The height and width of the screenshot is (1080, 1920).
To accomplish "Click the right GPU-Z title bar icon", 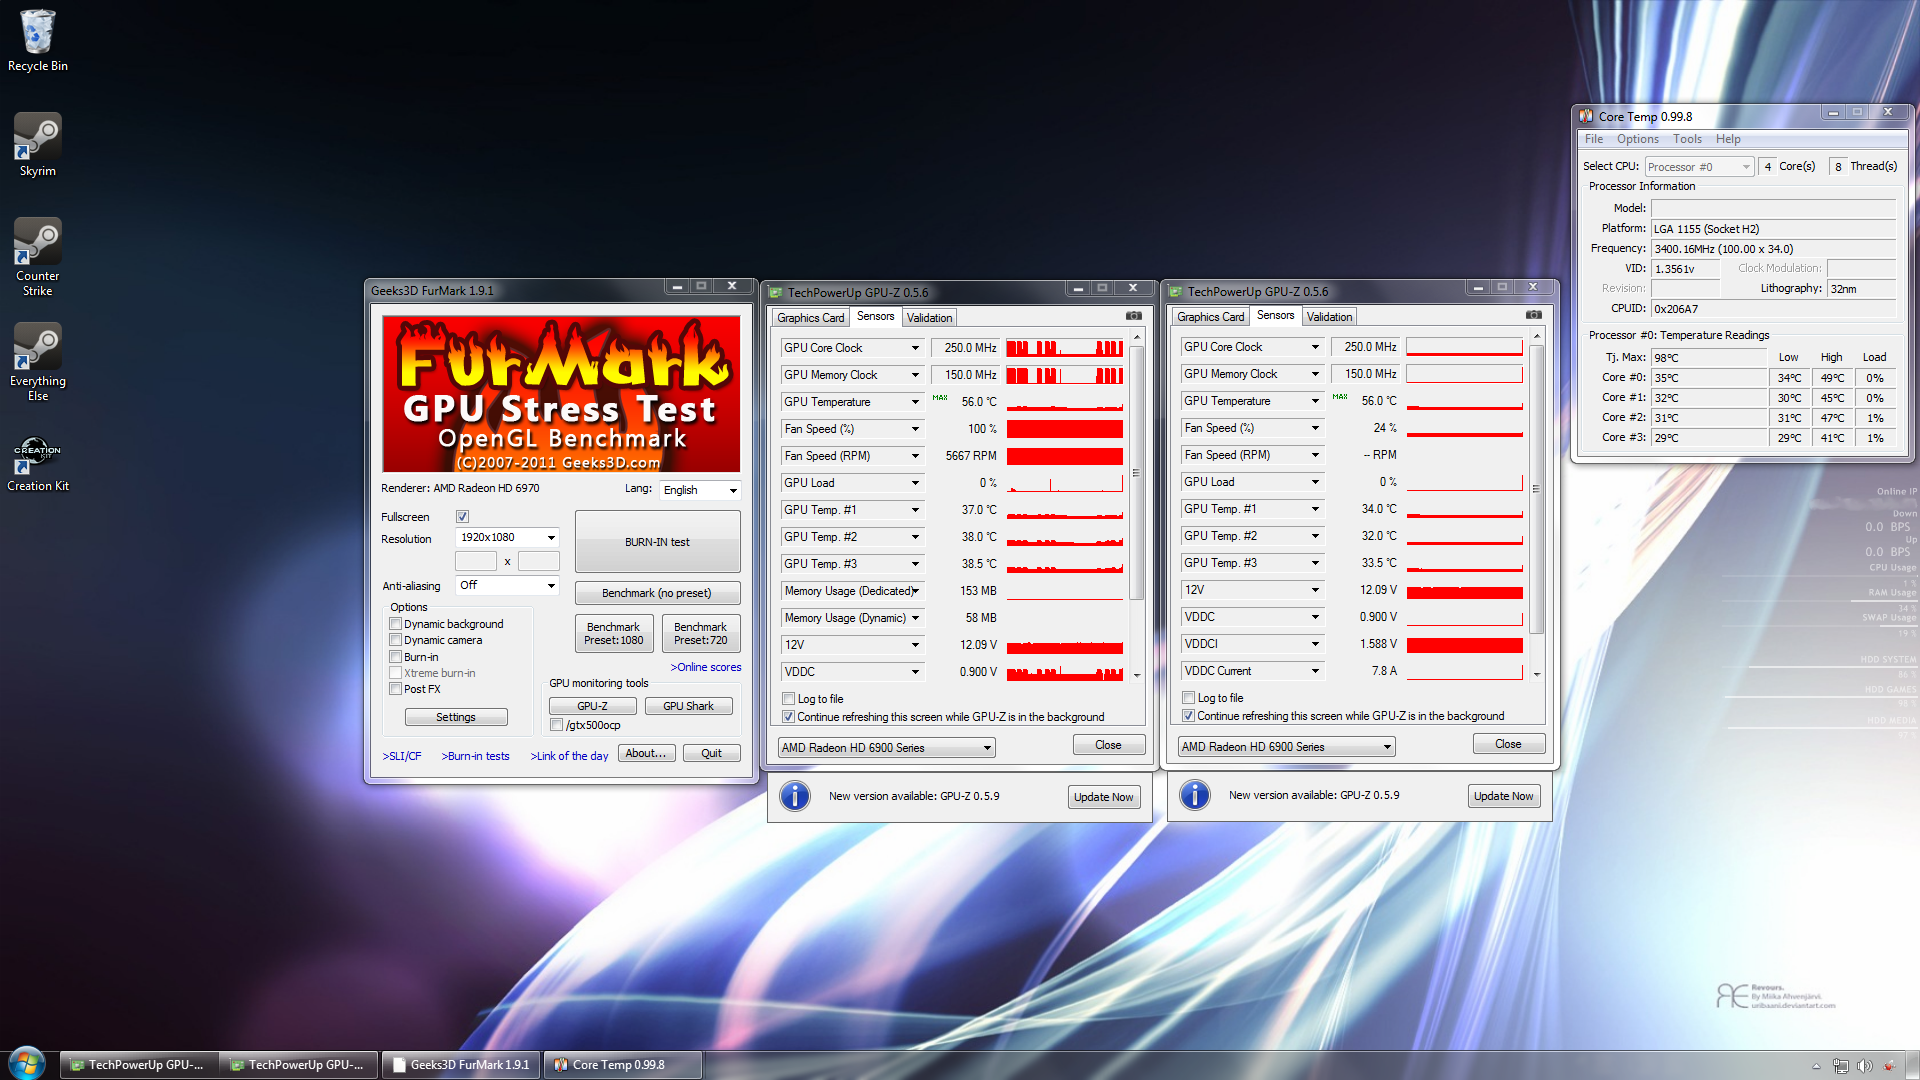I will coord(1176,291).
